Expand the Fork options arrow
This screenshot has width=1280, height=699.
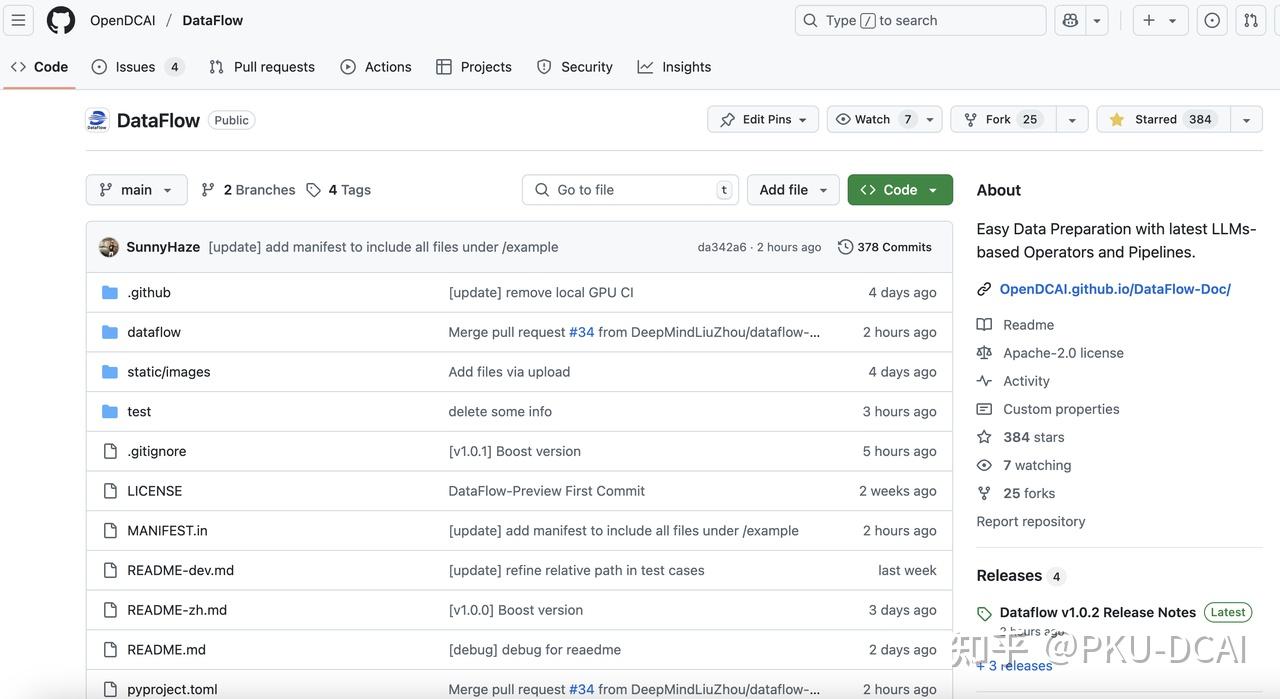click(x=1072, y=120)
